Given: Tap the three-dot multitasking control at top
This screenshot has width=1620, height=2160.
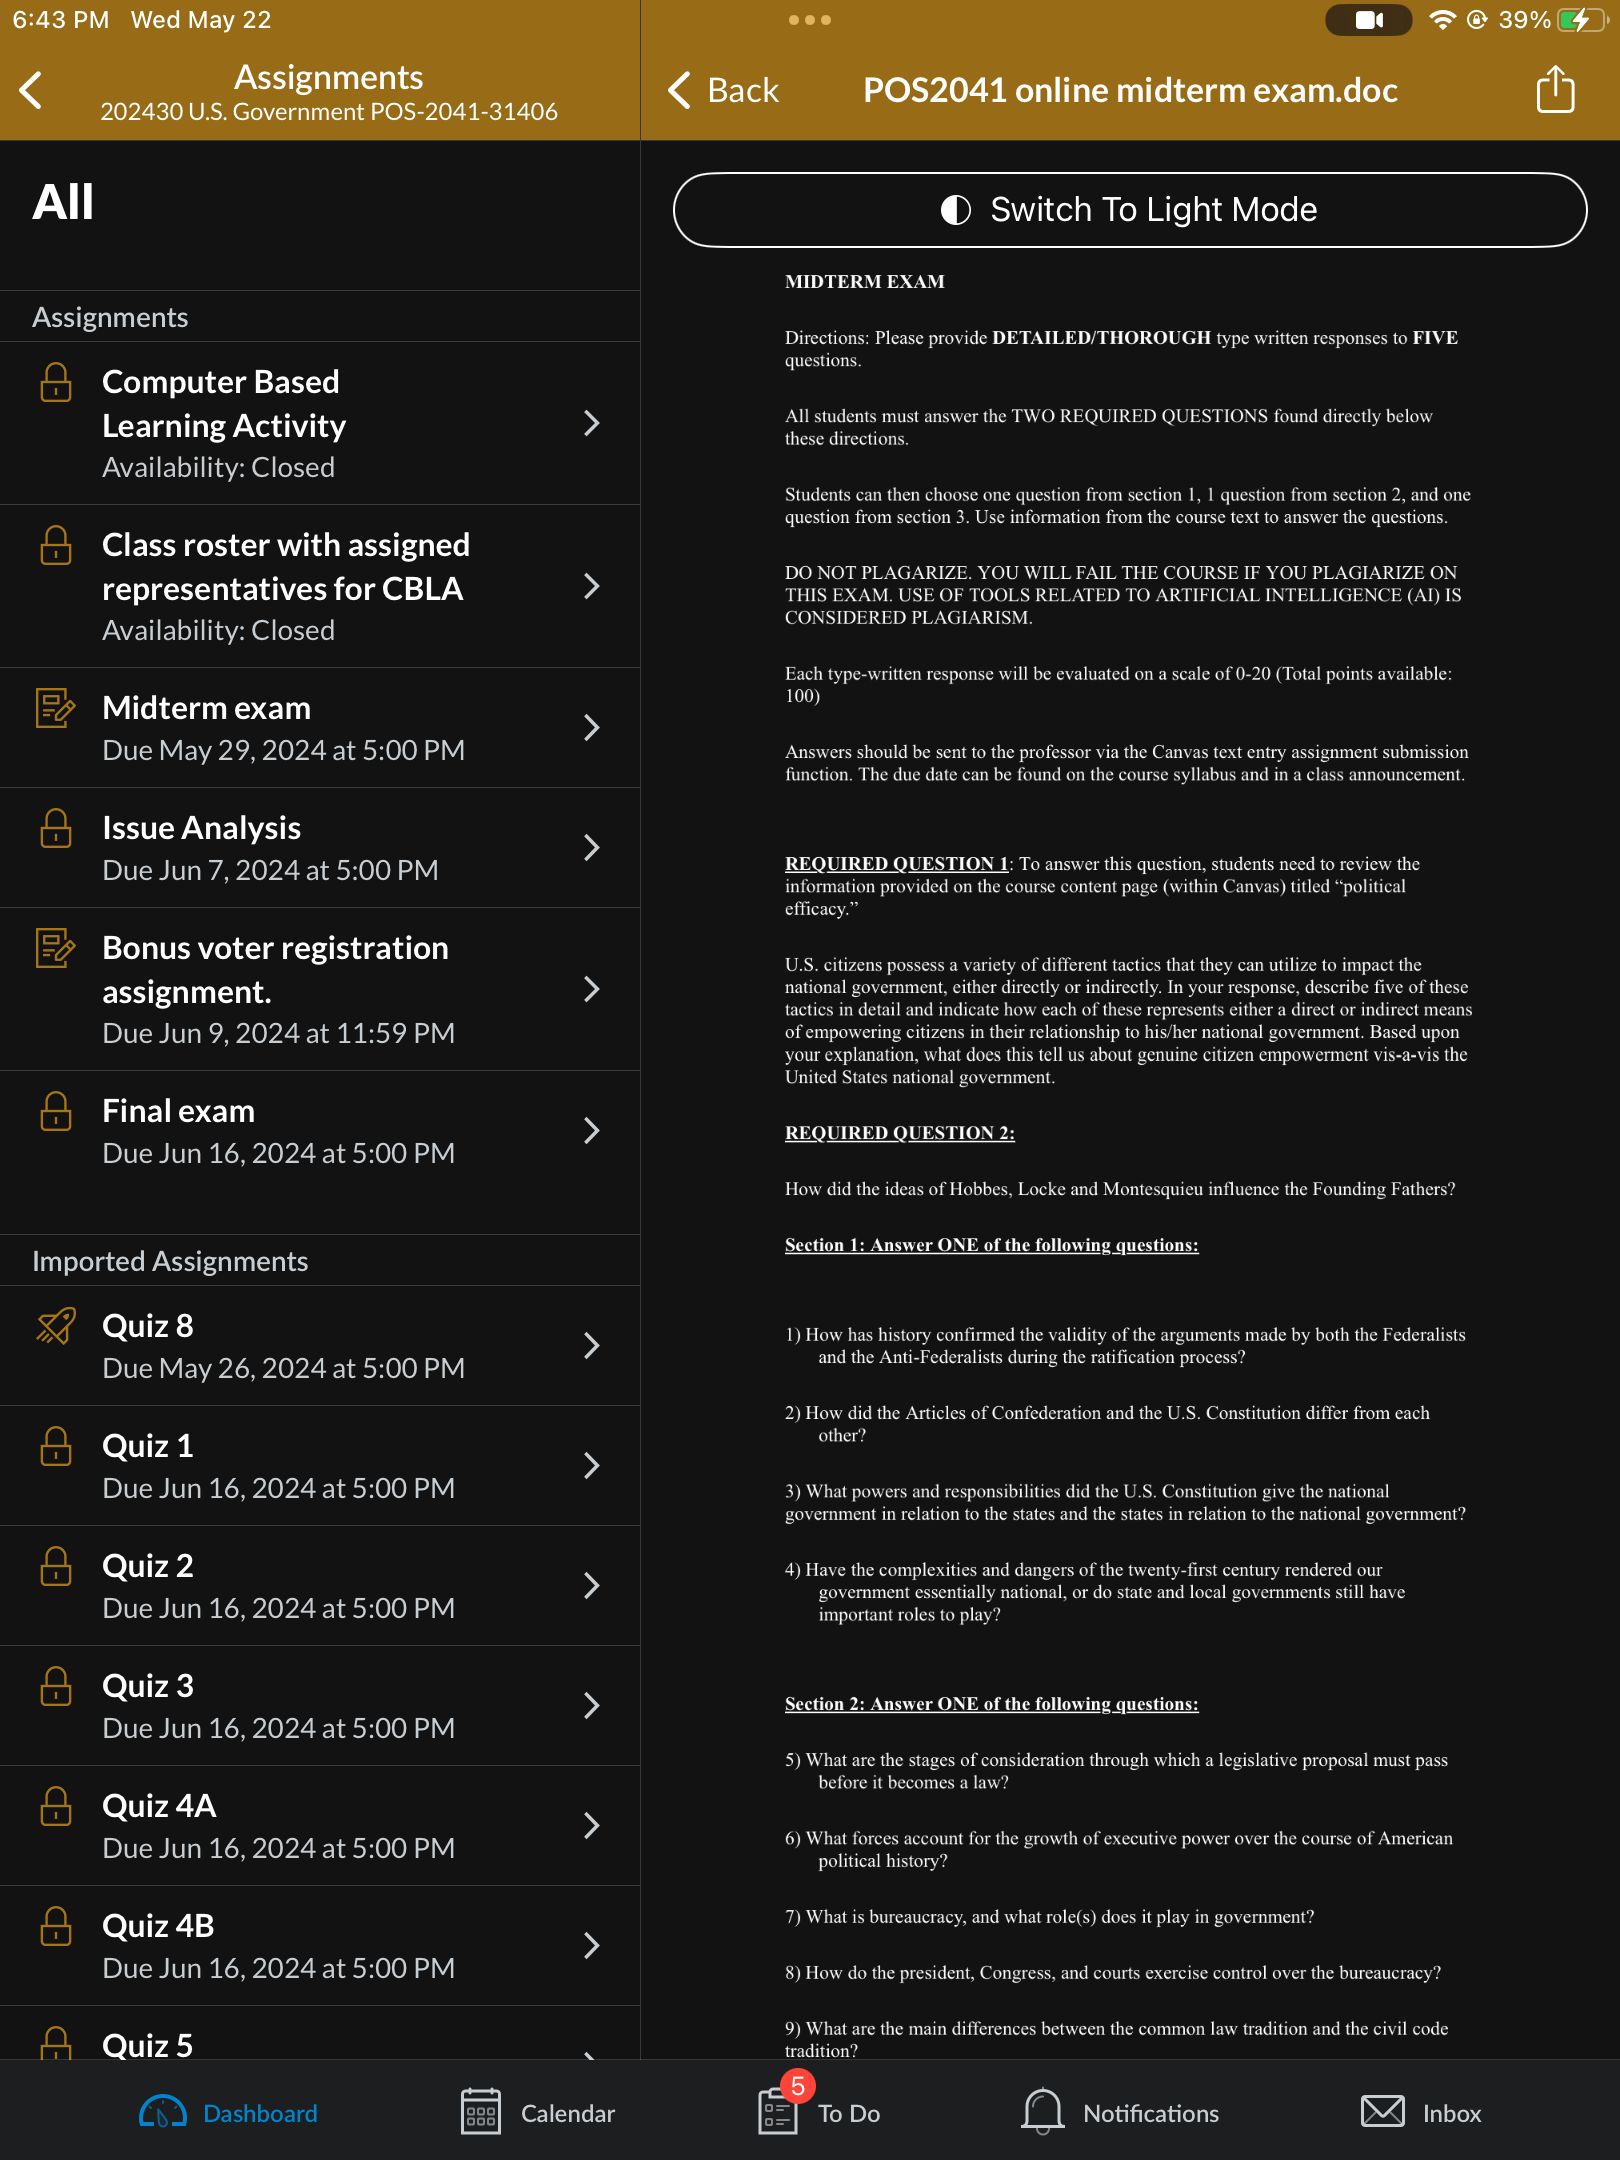Looking at the screenshot, I should pyautogui.click(x=810, y=20).
